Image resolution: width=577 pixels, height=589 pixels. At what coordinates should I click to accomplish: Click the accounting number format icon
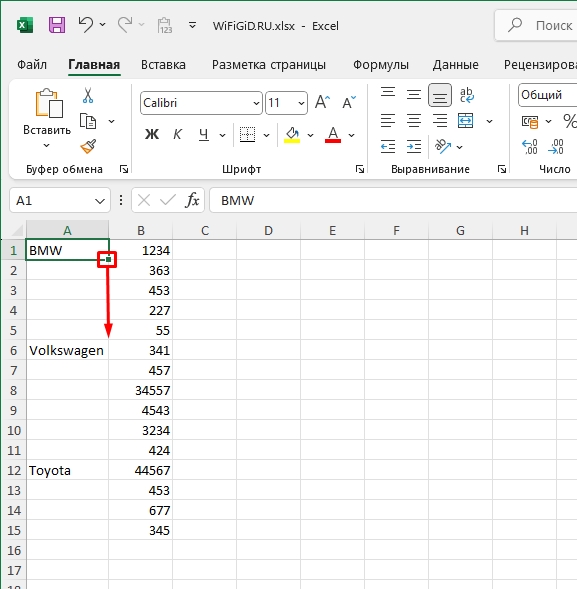(530, 121)
